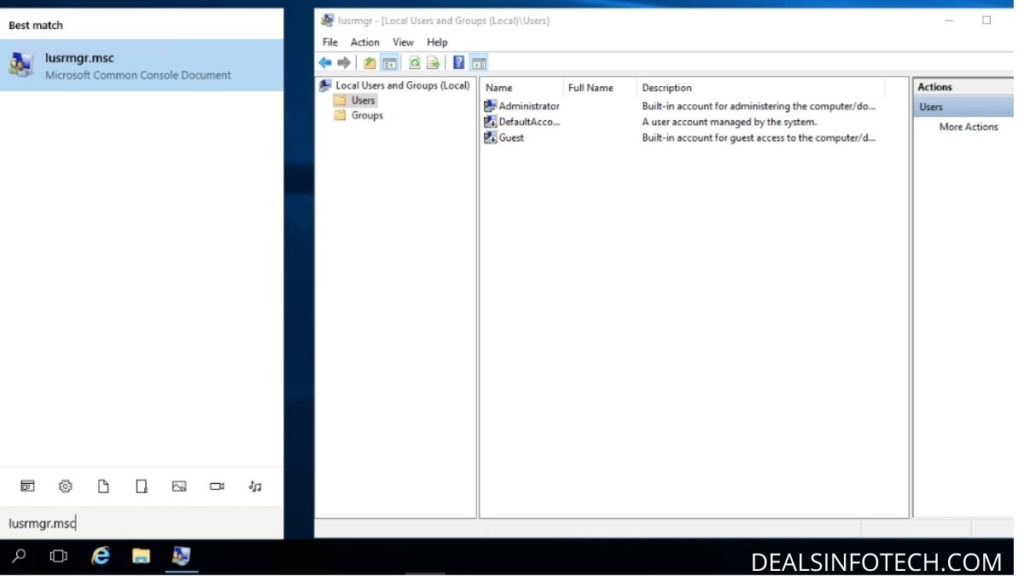Click More Actions in the Actions pane
This screenshot has width=1024, height=576.
pos(968,127)
